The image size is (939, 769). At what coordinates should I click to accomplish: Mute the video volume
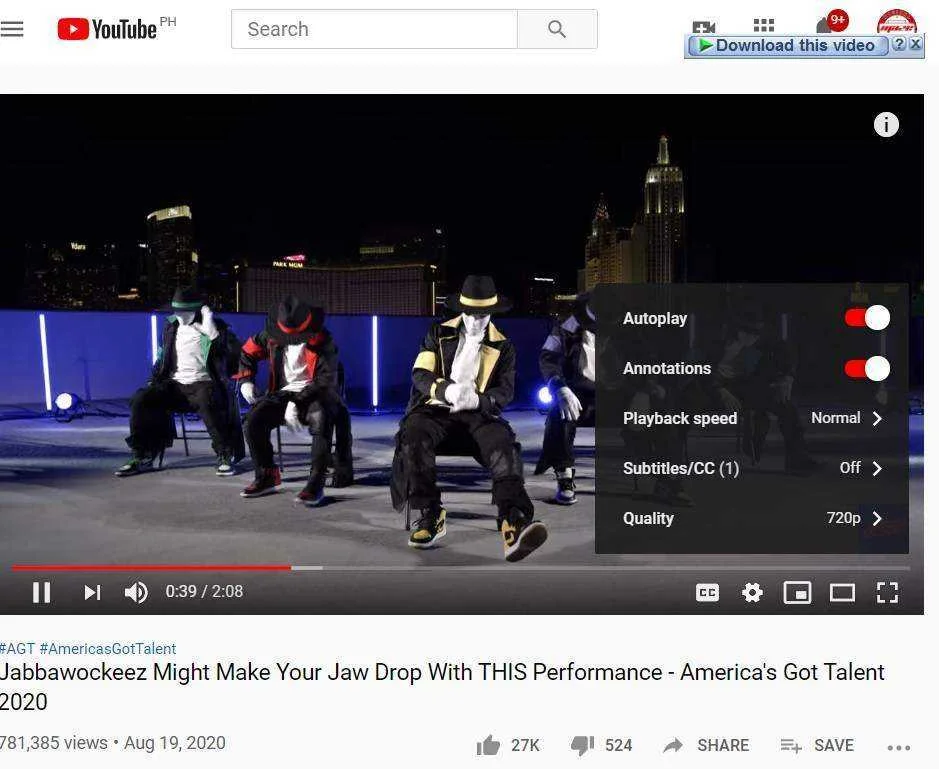[136, 592]
